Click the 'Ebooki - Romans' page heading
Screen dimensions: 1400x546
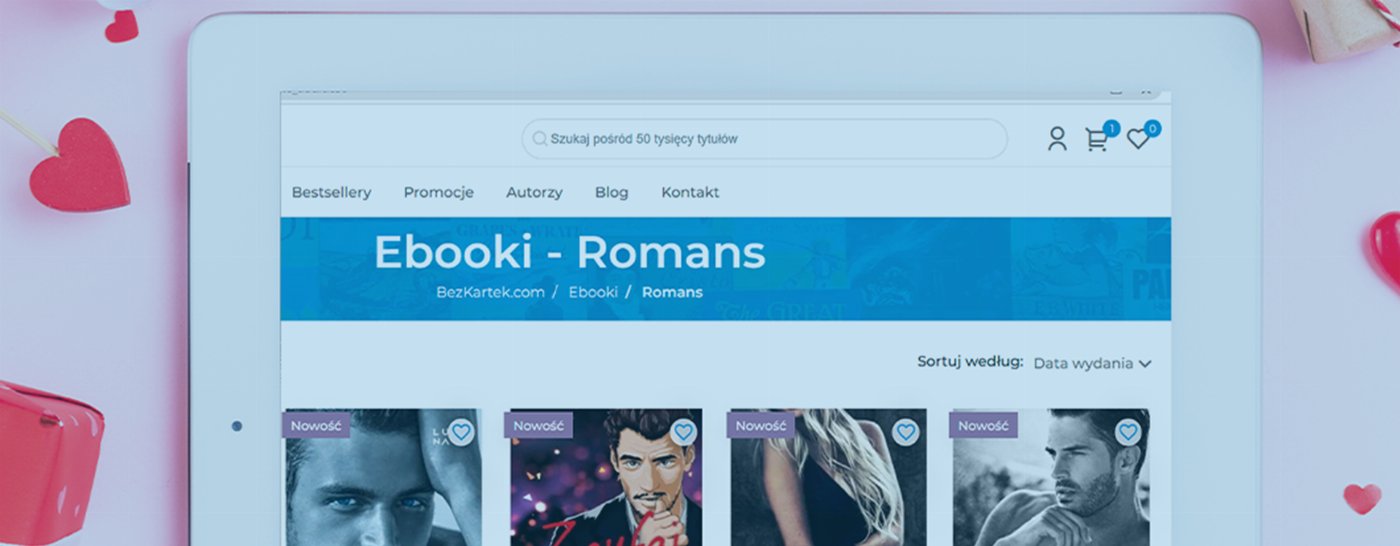569,253
